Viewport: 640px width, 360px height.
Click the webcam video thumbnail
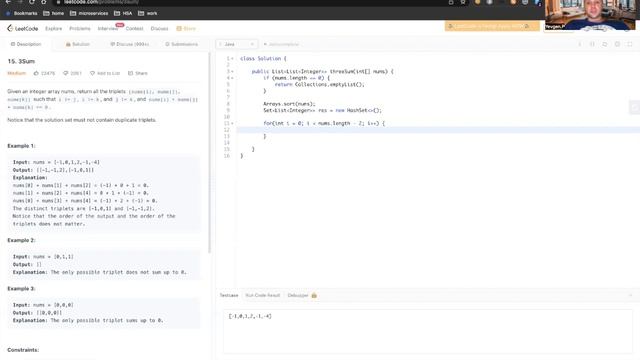tap(590, 15)
